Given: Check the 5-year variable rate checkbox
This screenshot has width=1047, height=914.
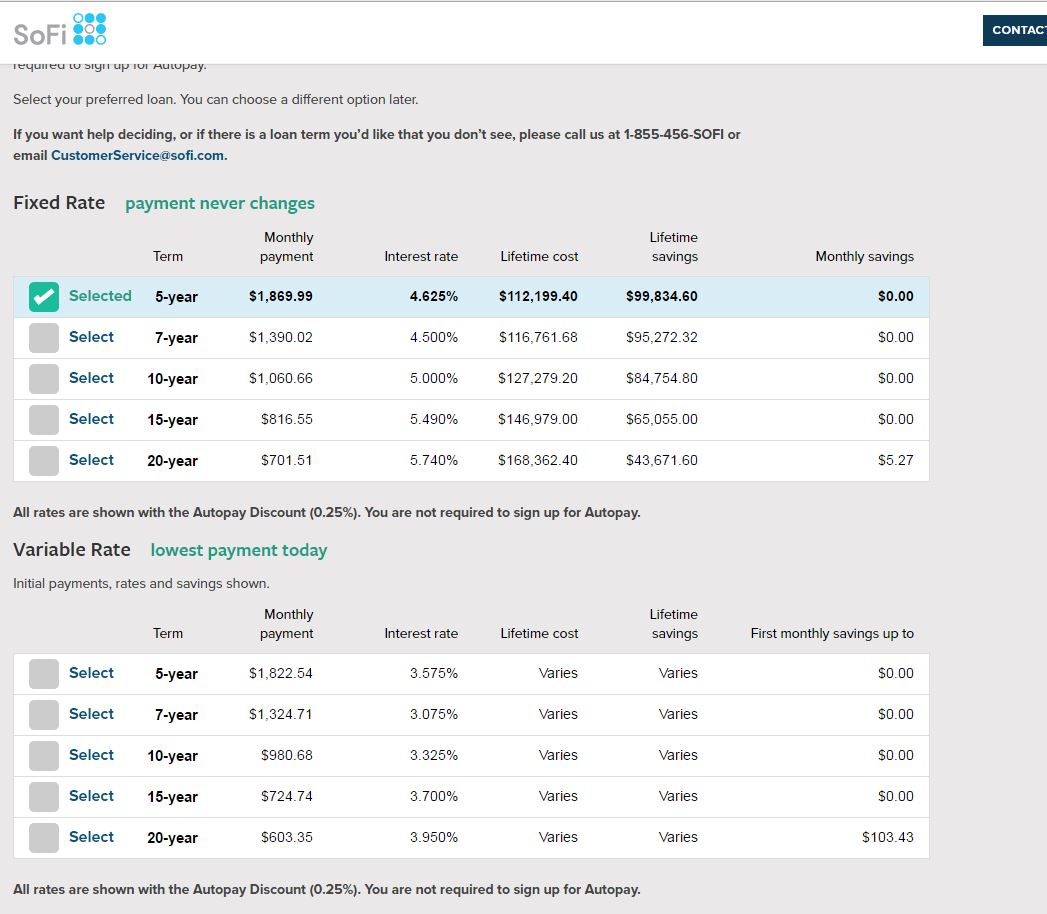Looking at the screenshot, I should point(44,674).
